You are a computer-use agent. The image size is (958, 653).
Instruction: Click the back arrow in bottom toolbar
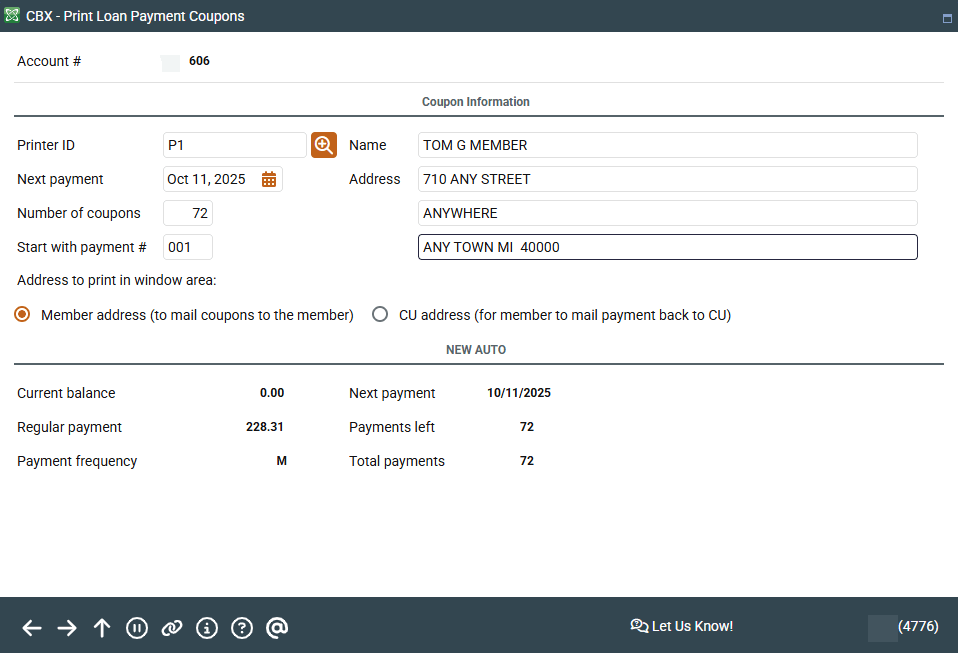pyautogui.click(x=32, y=627)
